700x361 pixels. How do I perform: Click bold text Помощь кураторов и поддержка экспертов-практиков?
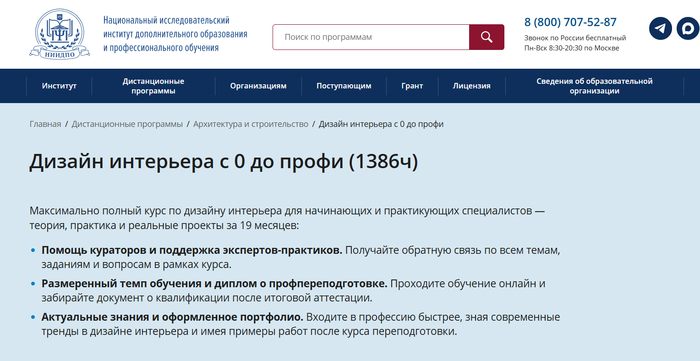click(x=192, y=250)
